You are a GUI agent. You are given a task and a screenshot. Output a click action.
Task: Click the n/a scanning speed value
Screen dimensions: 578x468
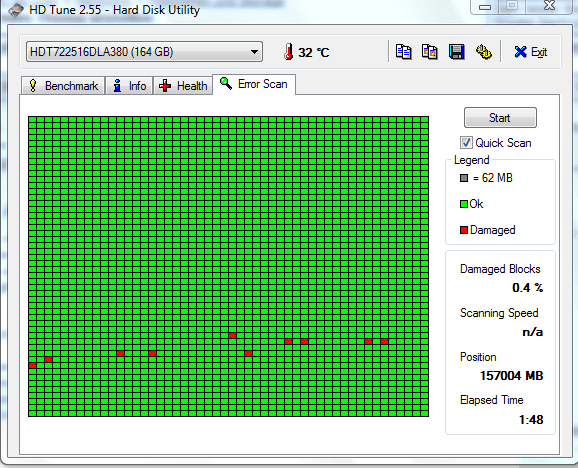coord(533,332)
